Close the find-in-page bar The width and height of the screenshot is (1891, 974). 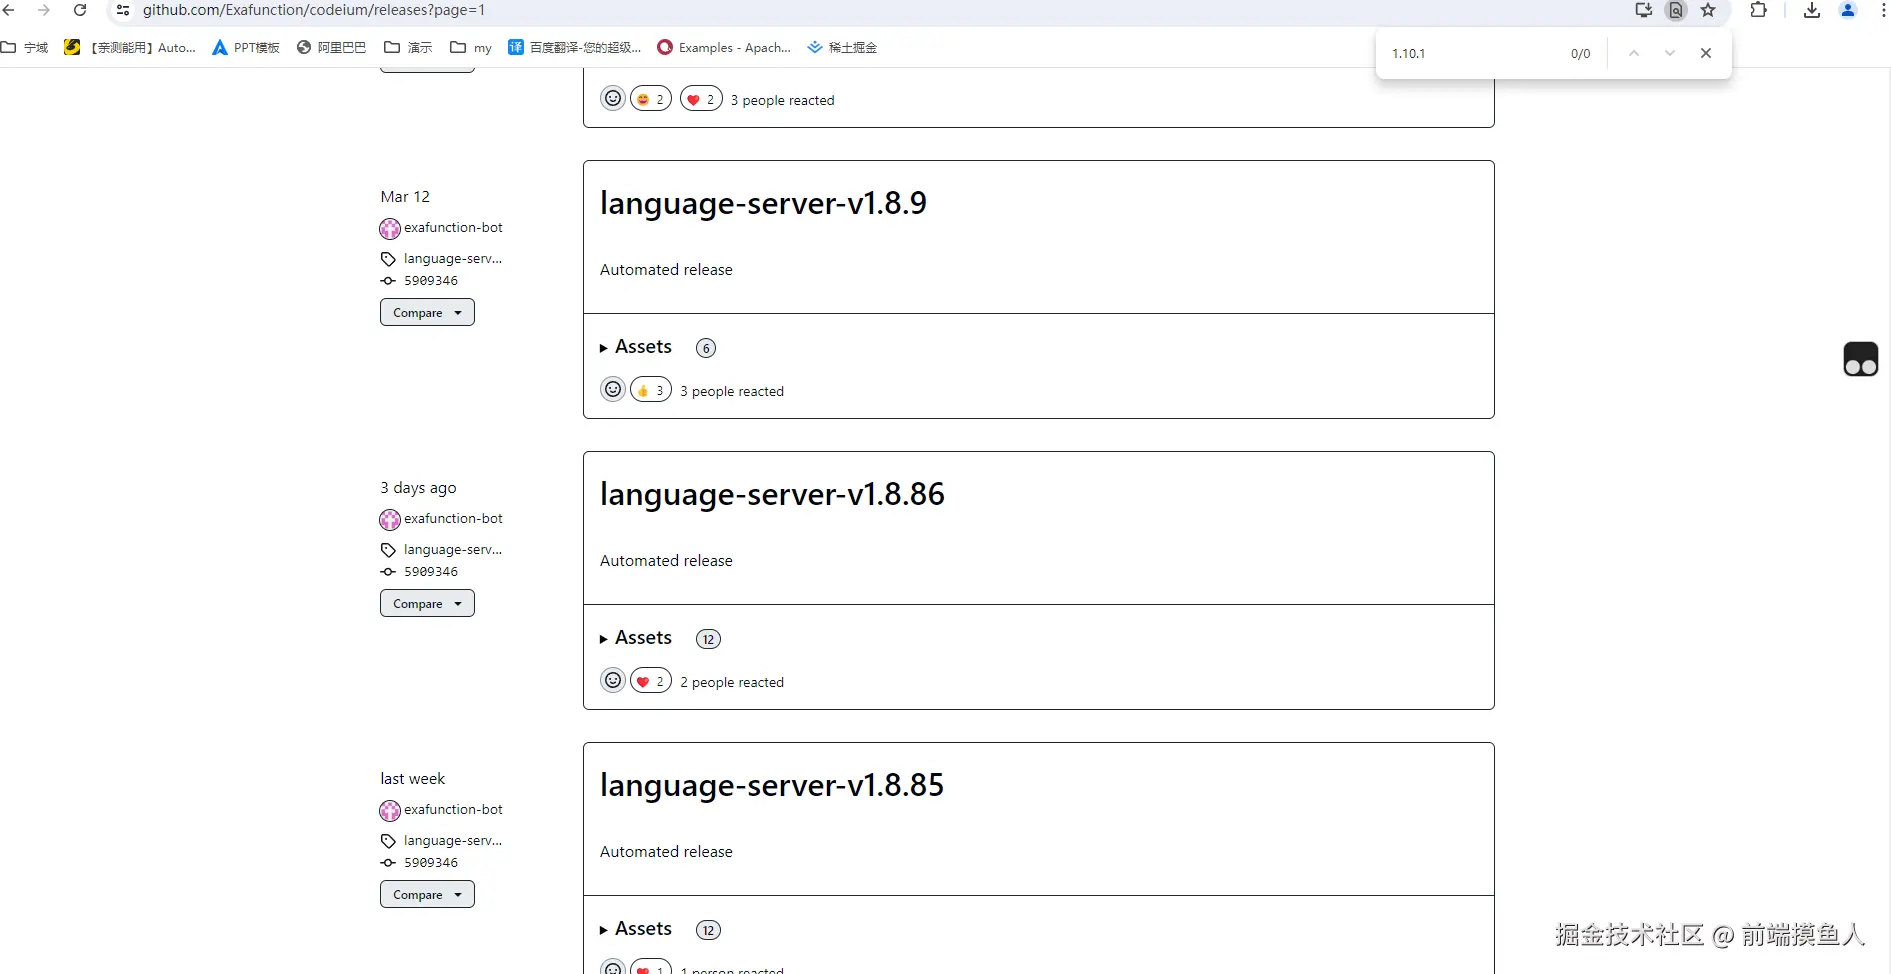coord(1705,53)
